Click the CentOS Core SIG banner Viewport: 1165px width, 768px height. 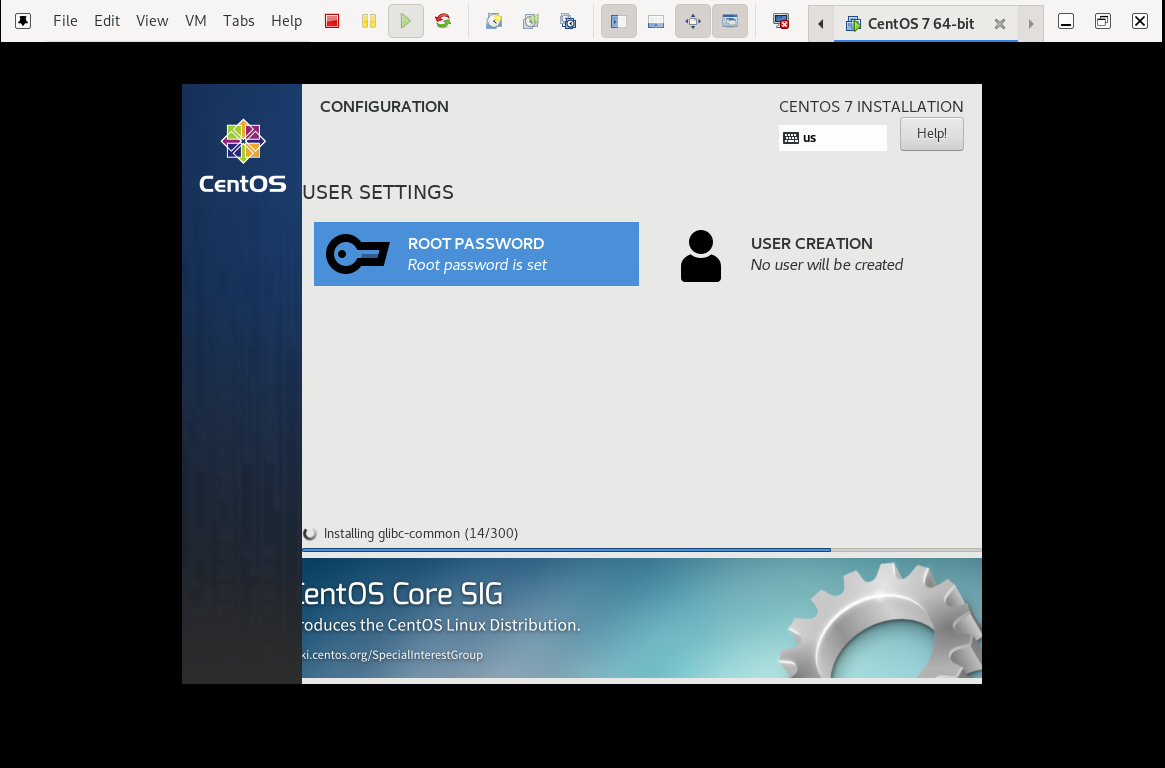tap(642, 618)
